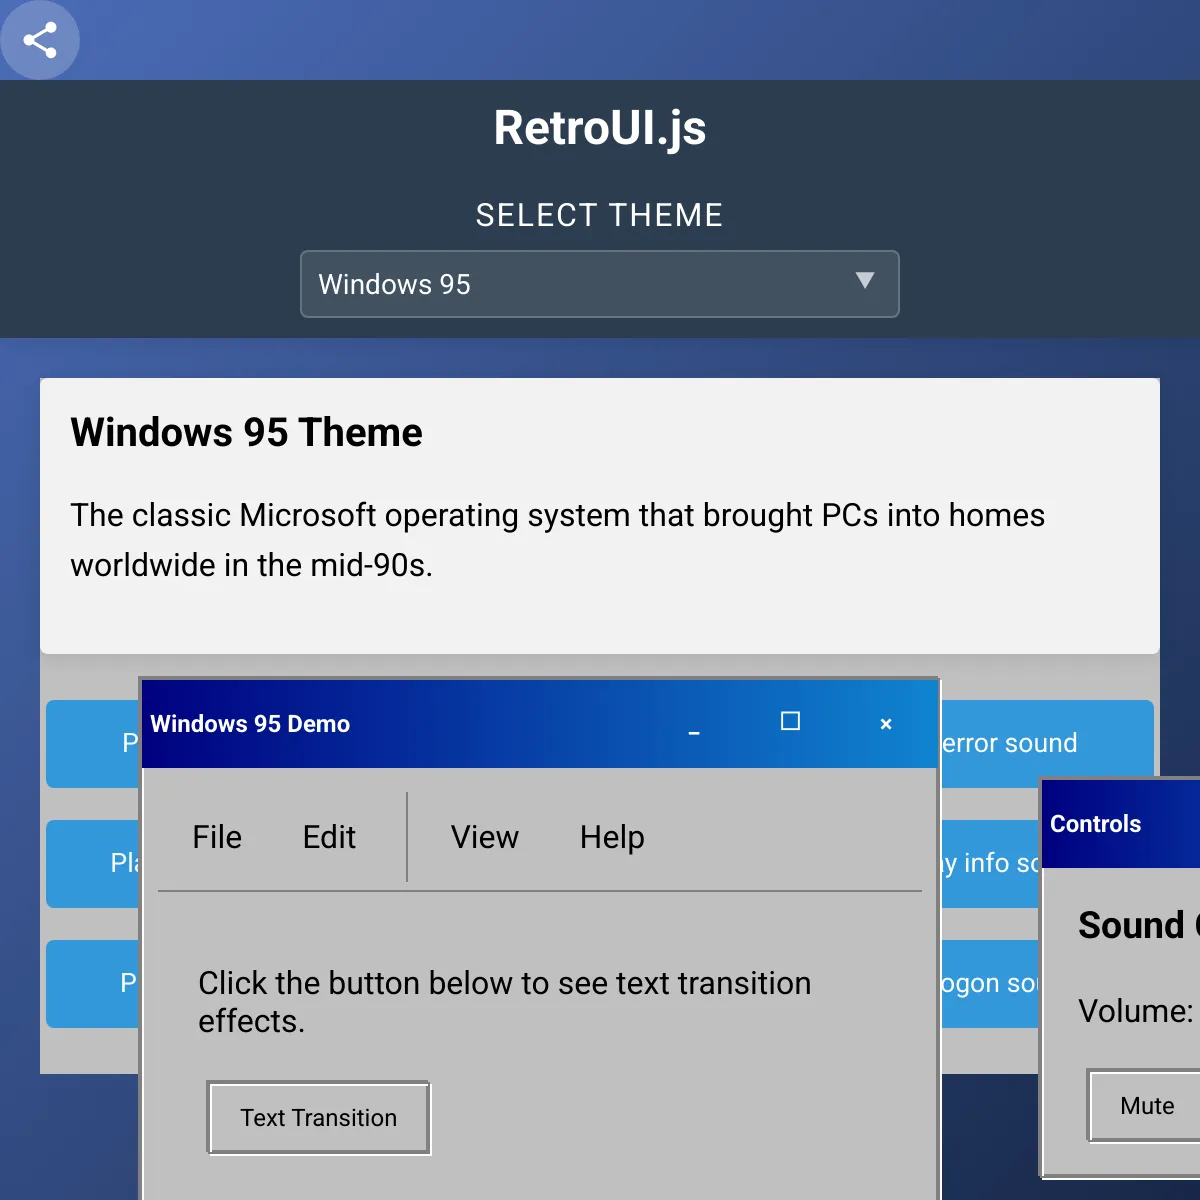The height and width of the screenshot is (1200, 1200).
Task: Open the Help menu in Demo window
Action: (x=612, y=837)
